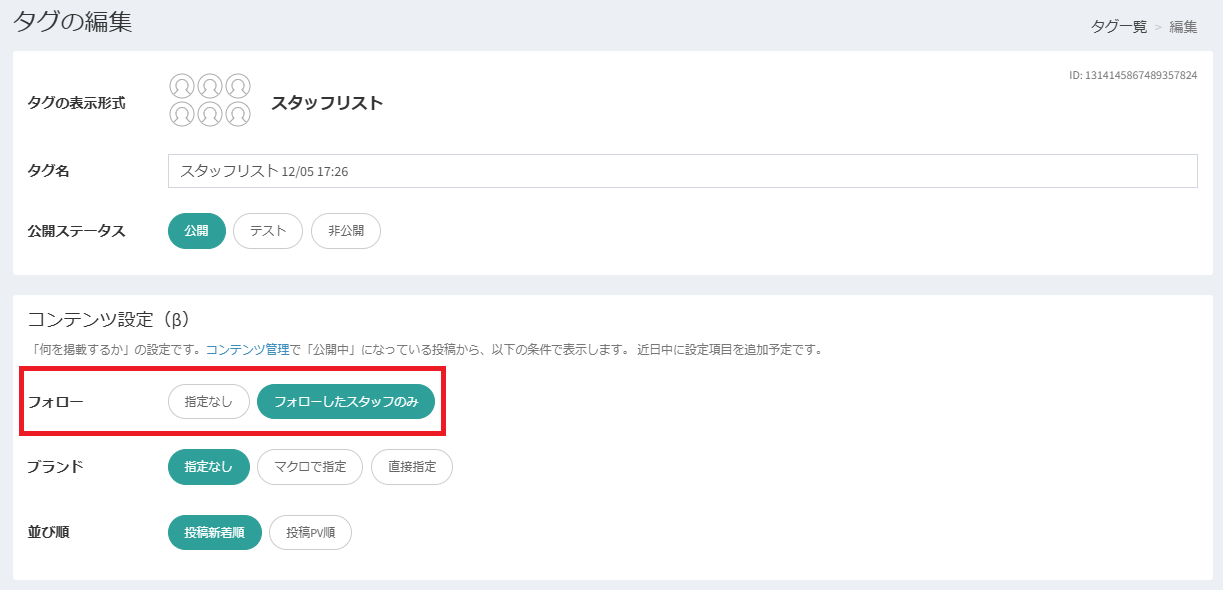1223x590 pixels.
Task: Set publish status to 公開
Action: coord(197,231)
